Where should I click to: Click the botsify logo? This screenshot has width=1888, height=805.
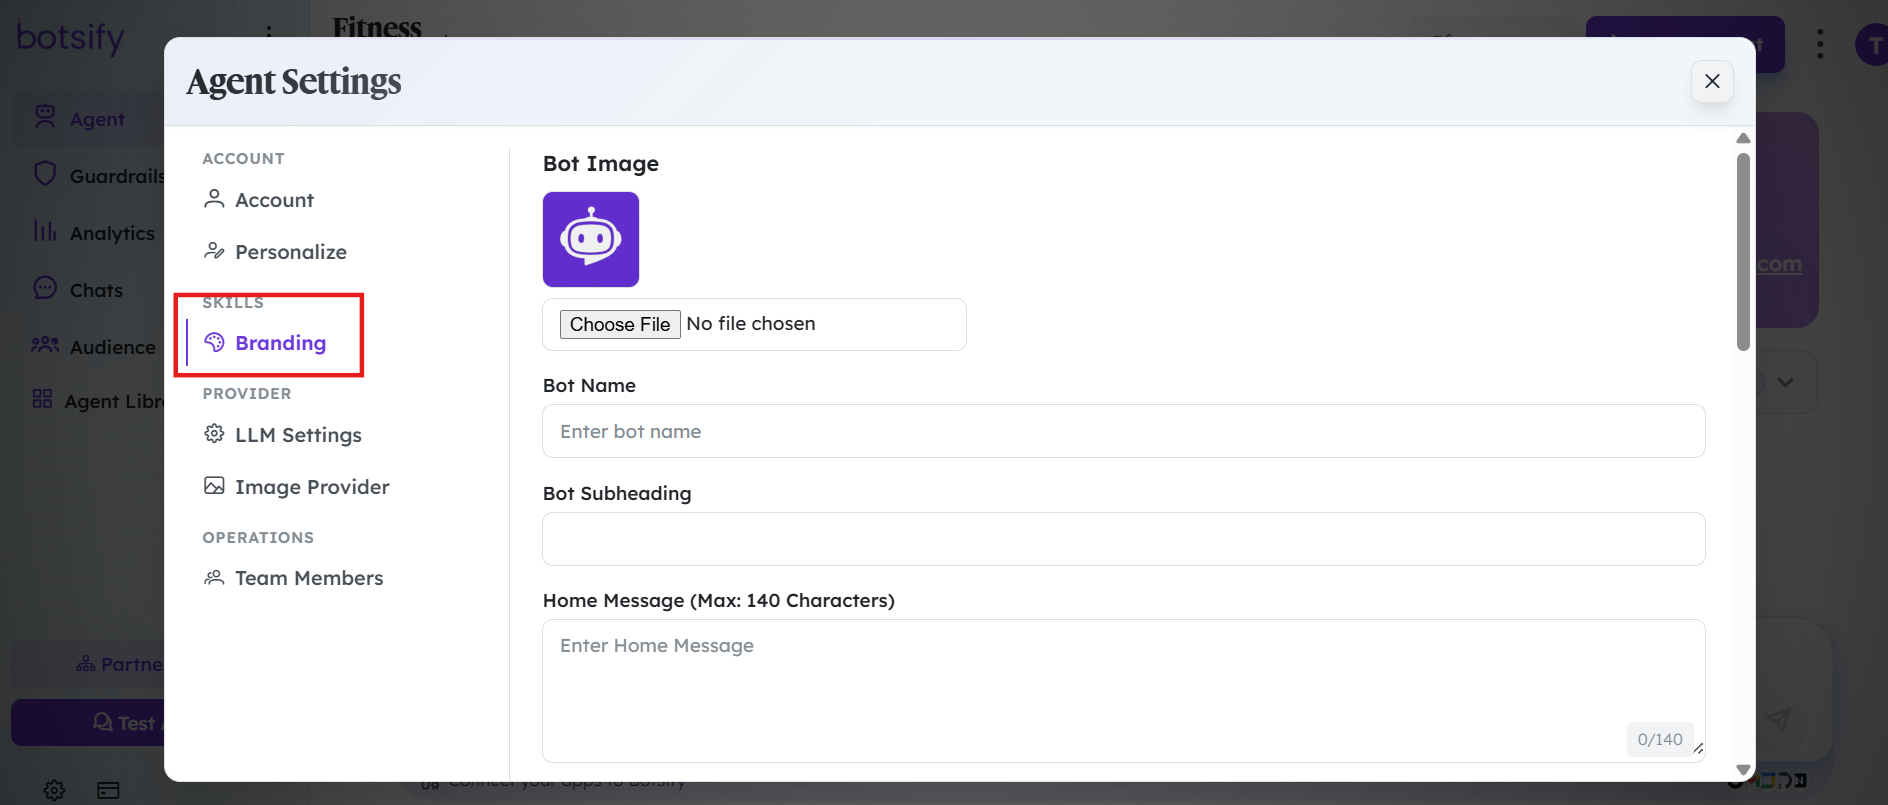71,38
